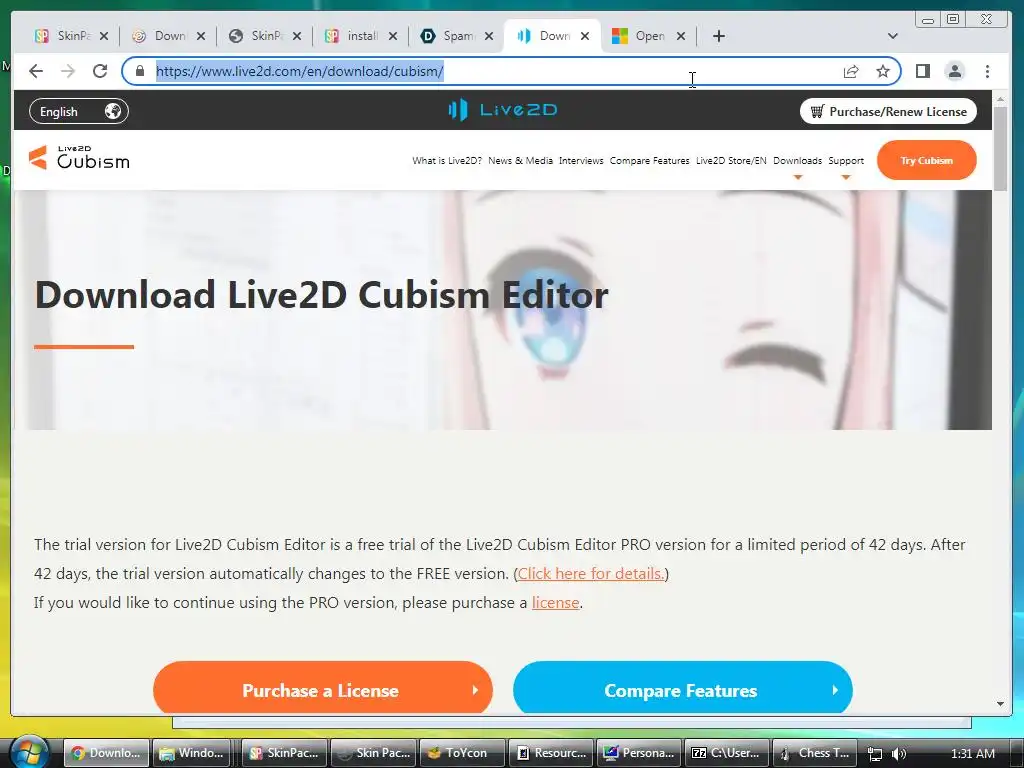Click the volume speaker tray icon
The image size is (1024, 768).
tap(899, 754)
